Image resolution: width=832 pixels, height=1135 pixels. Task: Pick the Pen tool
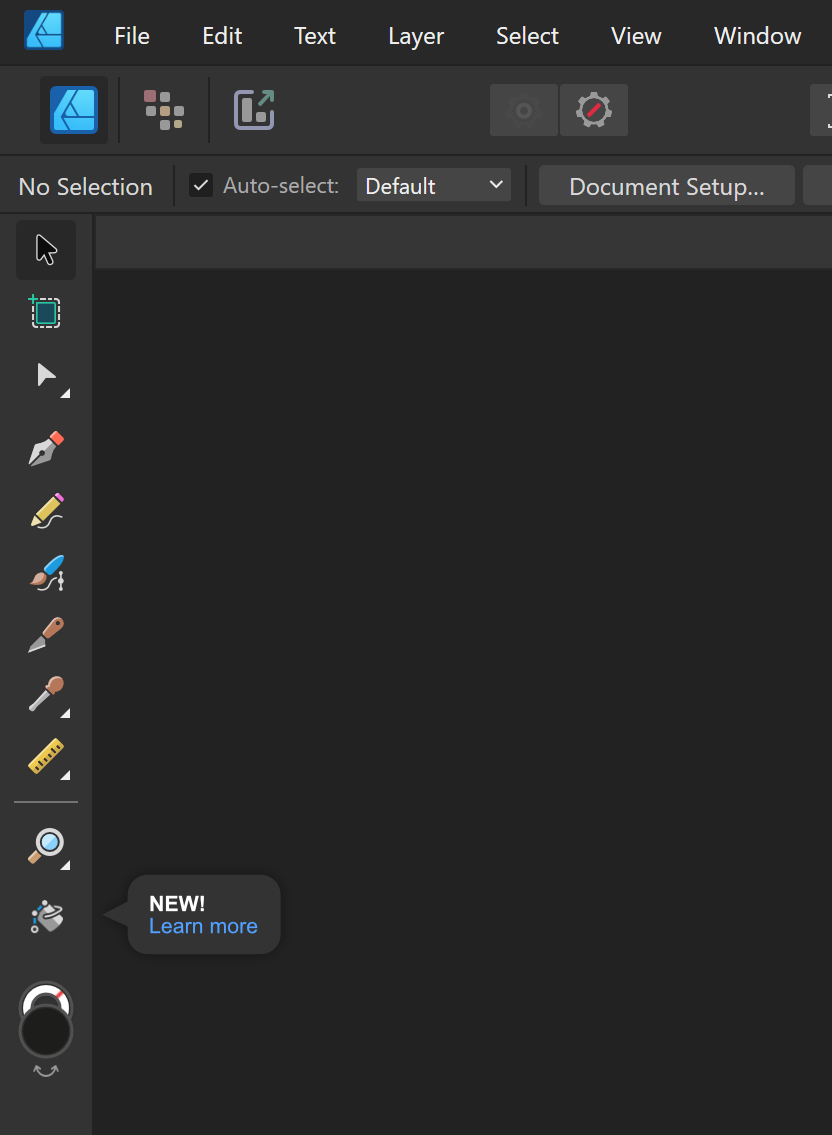pyautogui.click(x=46, y=449)
